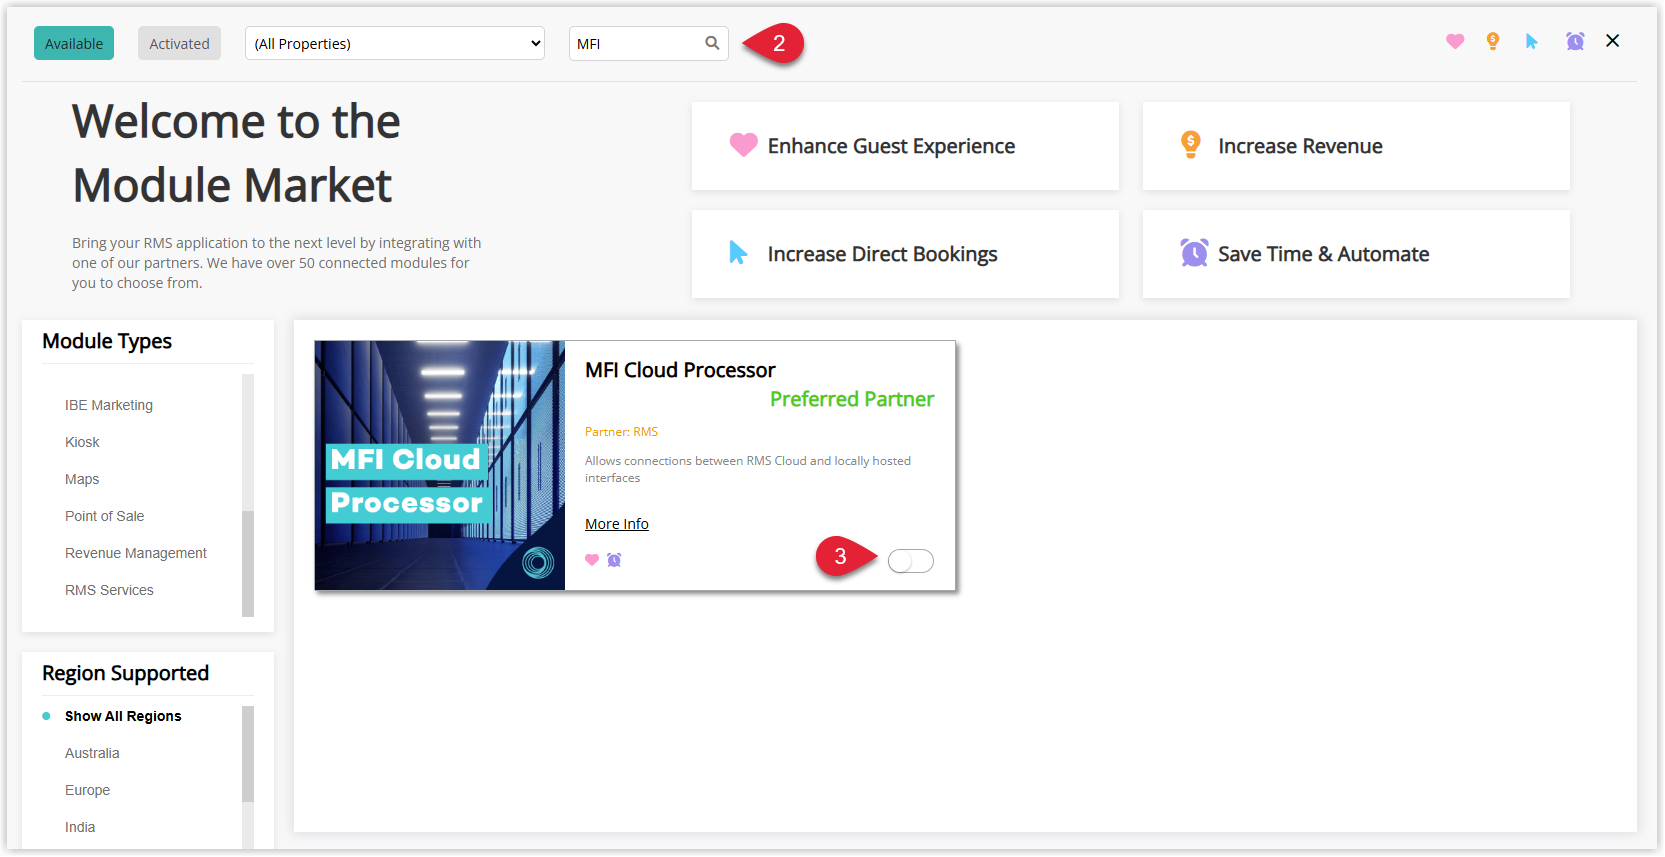
Task: Open More Info for MFI Cloud Processor
Action: 617,524
